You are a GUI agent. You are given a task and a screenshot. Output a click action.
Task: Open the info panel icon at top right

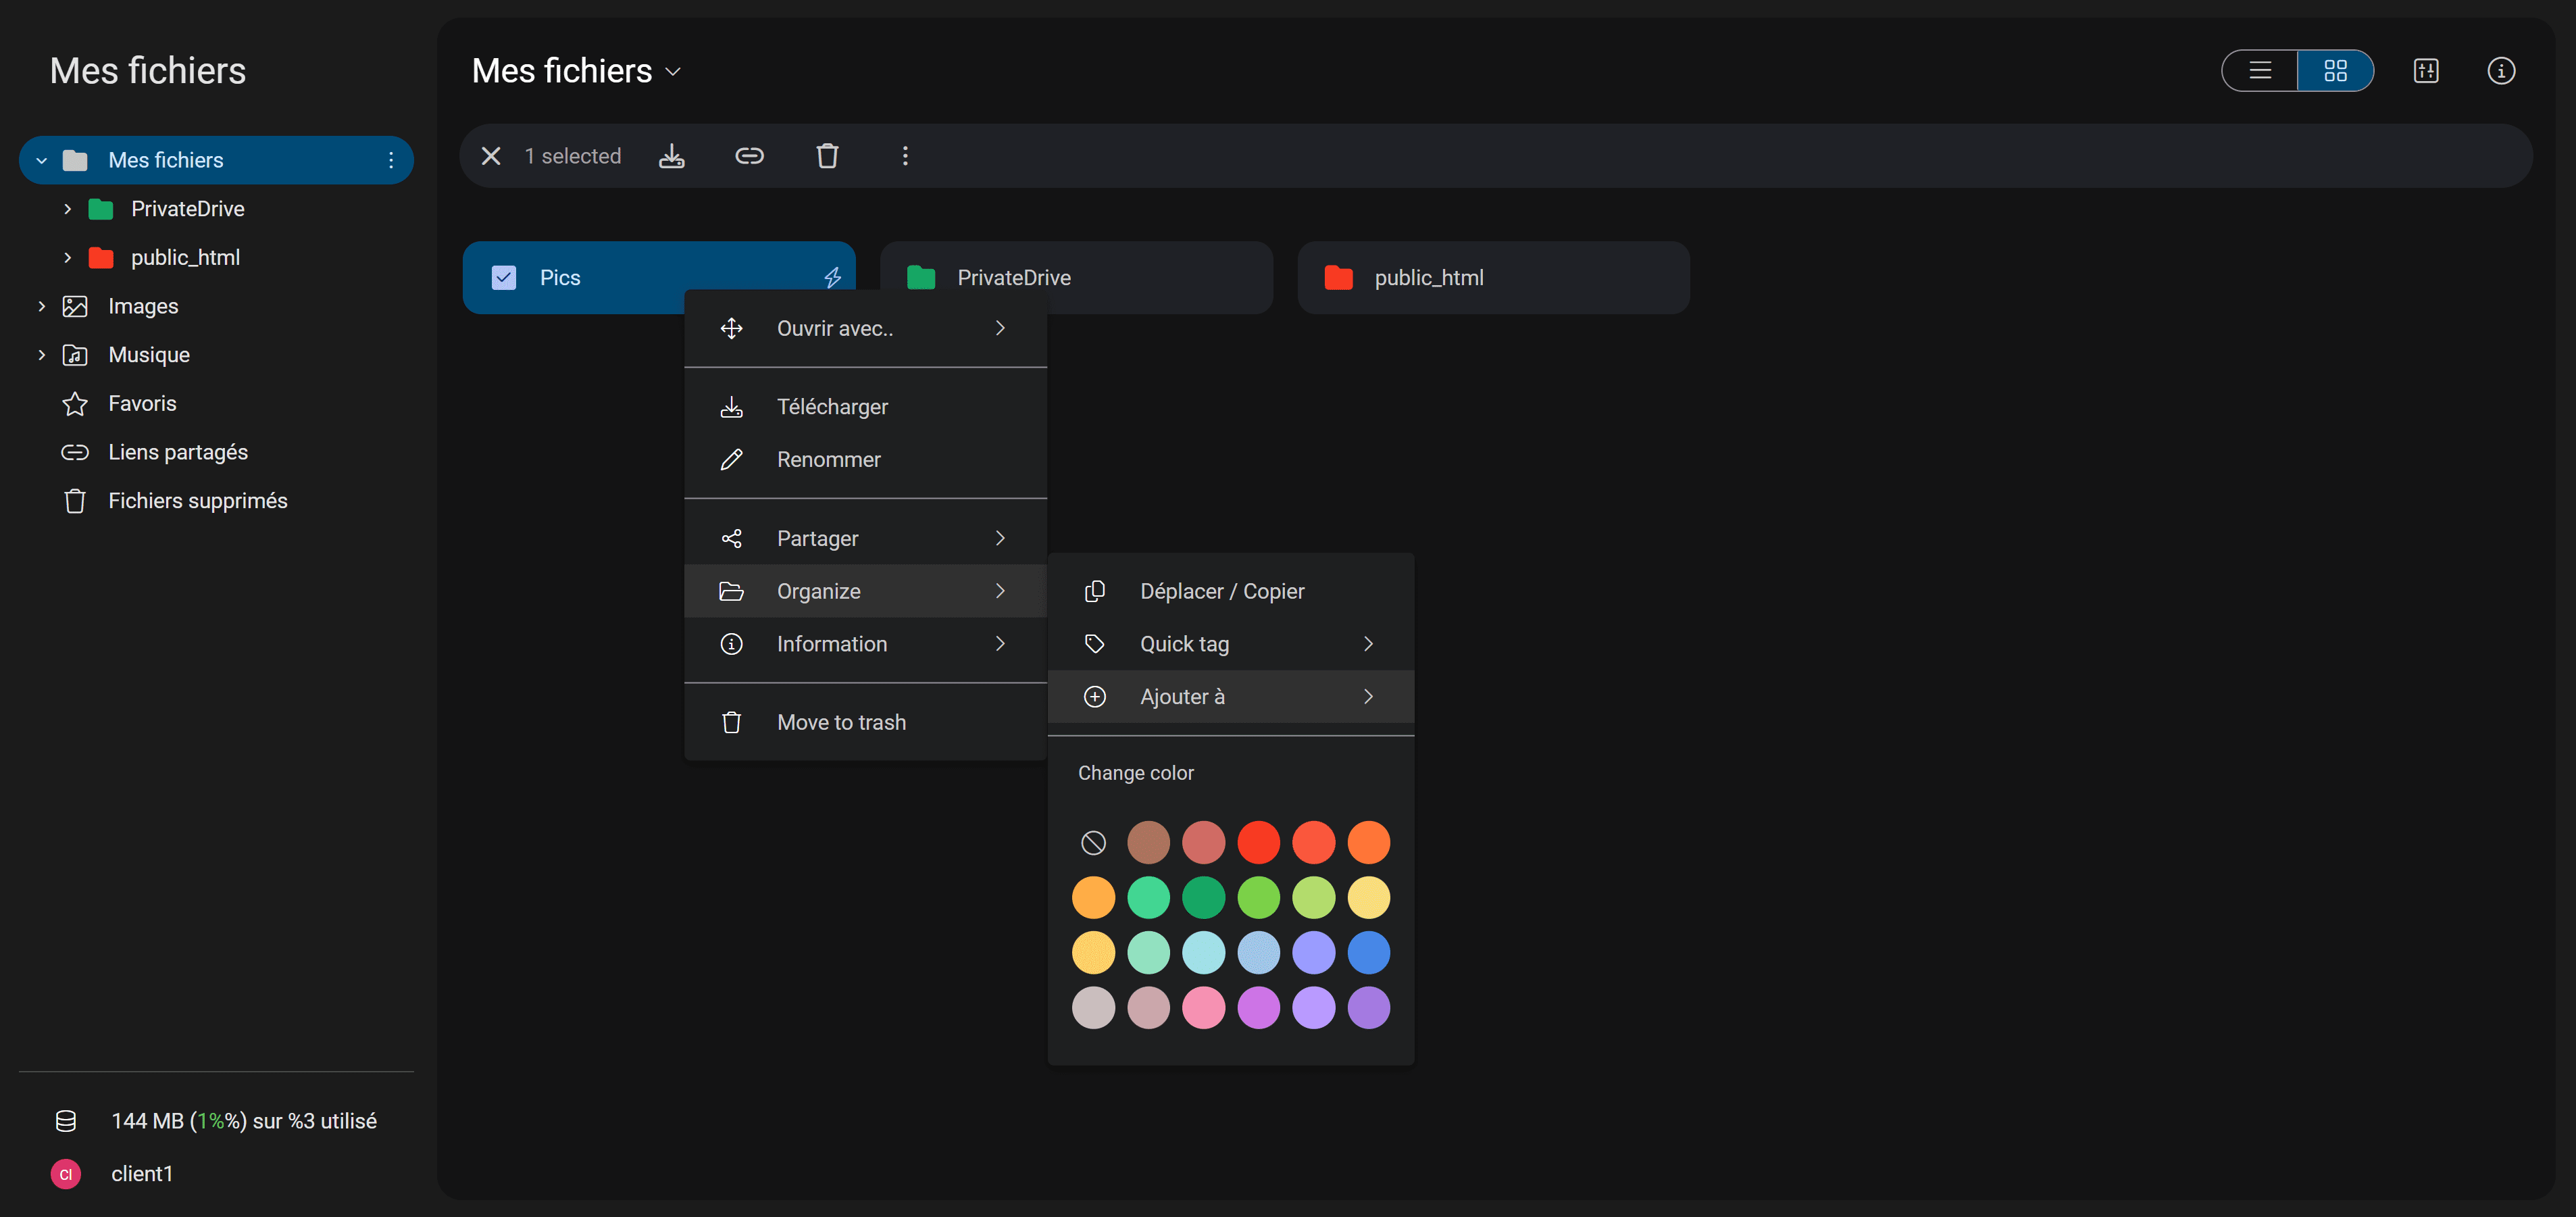(x=2500, y=71)
